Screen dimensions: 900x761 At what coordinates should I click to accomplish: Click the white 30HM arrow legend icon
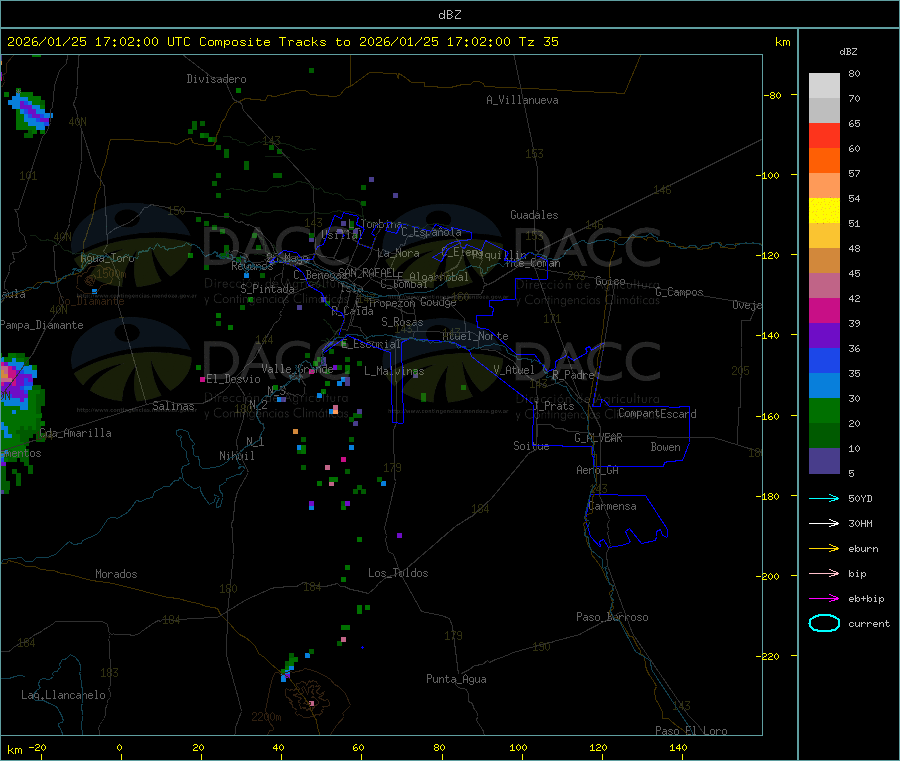pos(824,523)
